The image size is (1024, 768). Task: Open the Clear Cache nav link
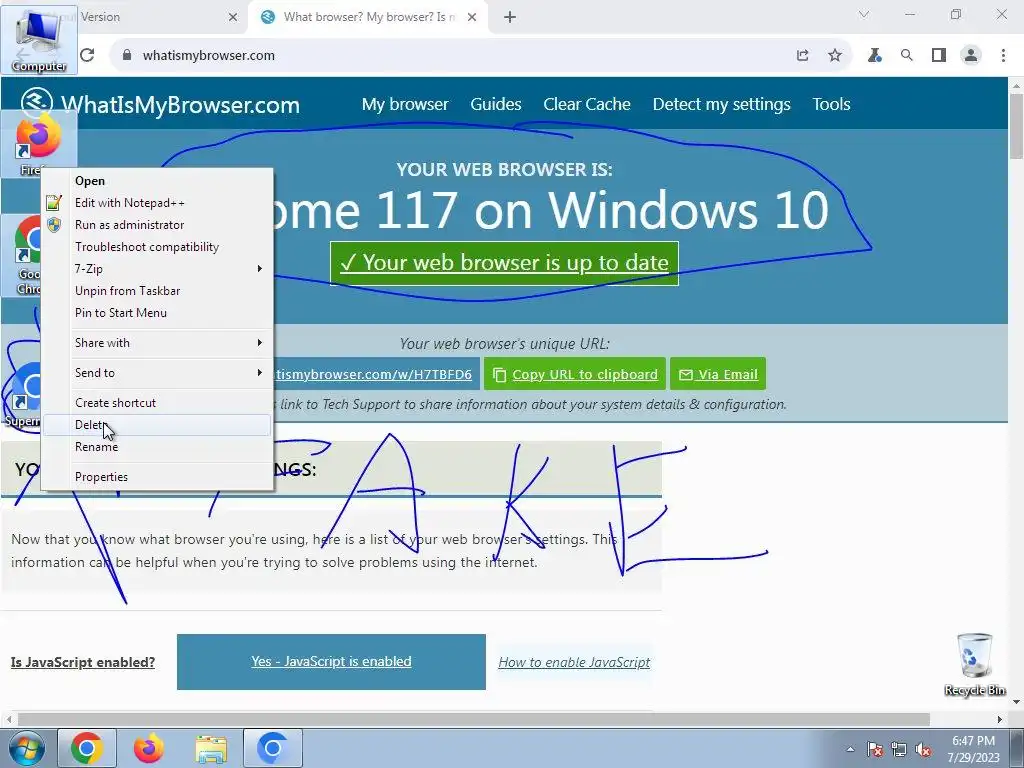pyautogui.click(x=586, y=104)
